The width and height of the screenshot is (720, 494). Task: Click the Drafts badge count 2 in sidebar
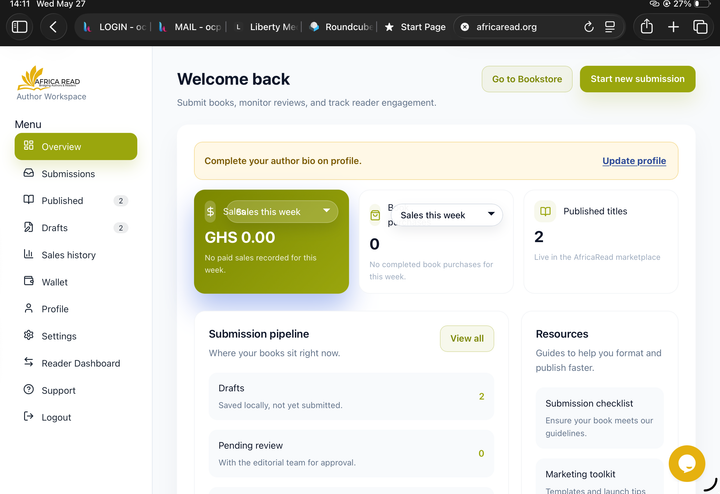(x=121, y=228)
